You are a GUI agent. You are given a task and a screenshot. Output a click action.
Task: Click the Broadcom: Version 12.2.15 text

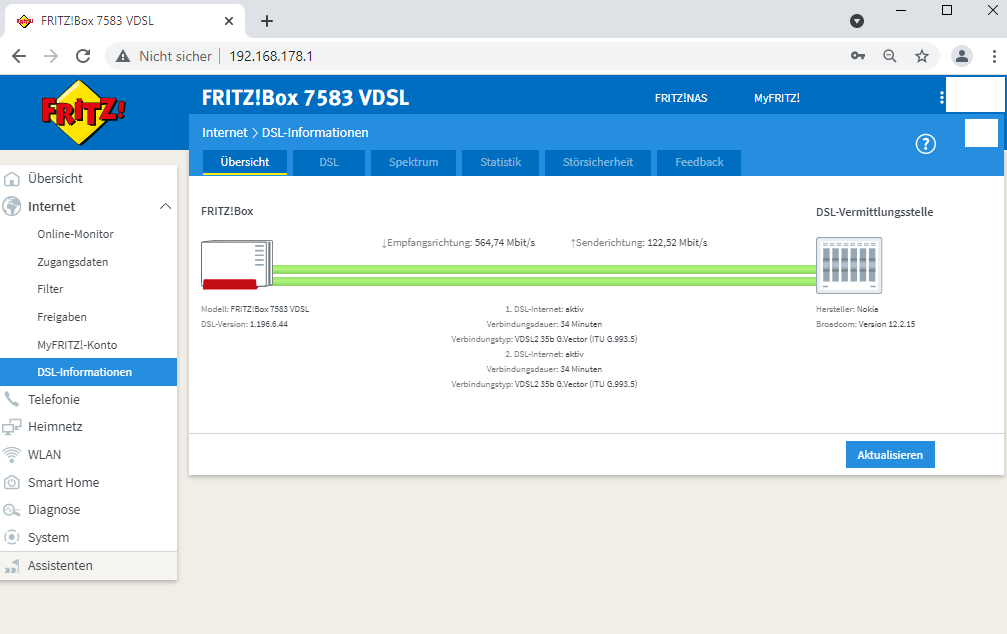(x=866, y=324)
